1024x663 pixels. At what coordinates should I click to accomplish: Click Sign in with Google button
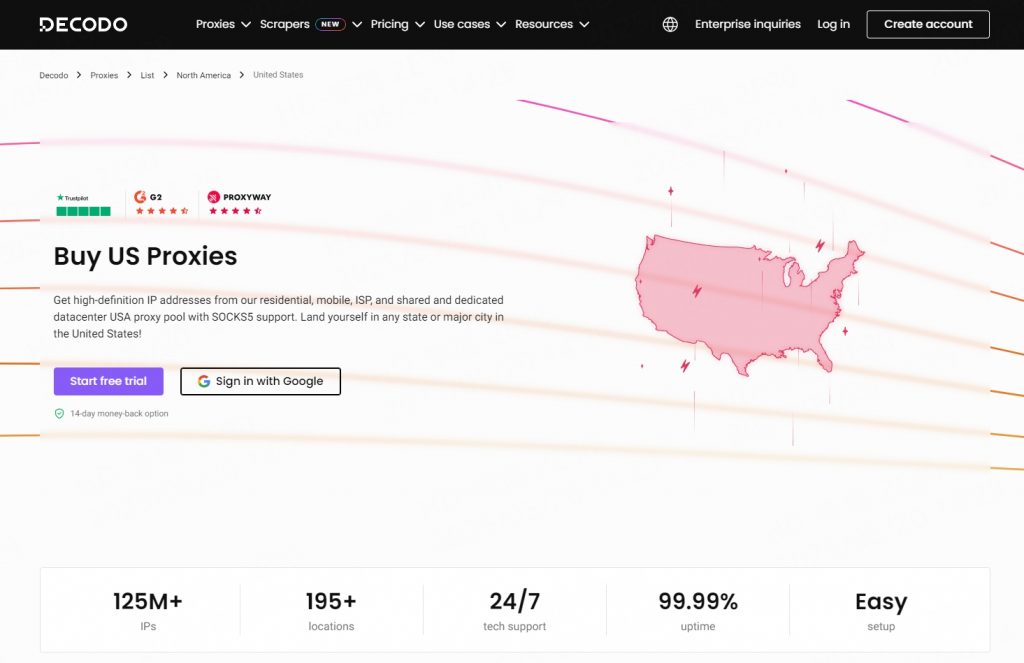[261, 381]
